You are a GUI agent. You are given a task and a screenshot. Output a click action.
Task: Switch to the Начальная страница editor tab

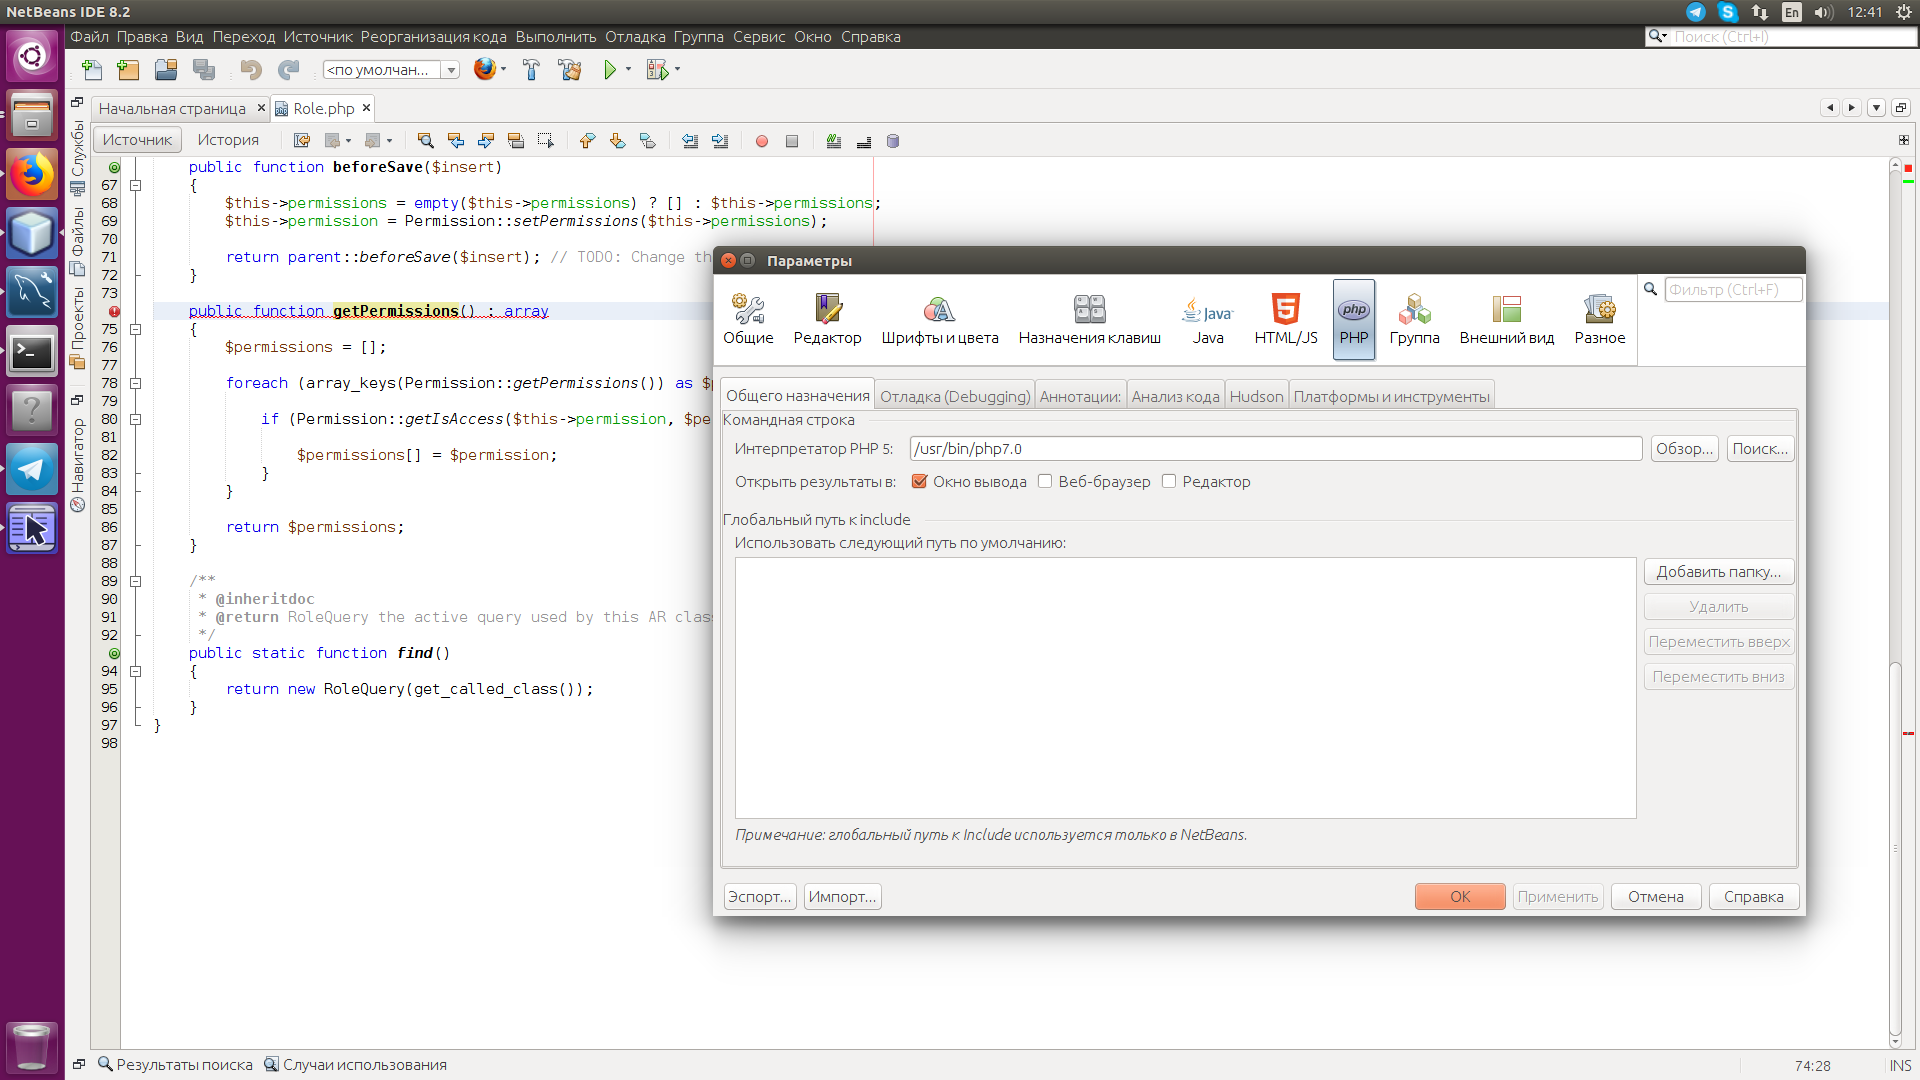coord(172,108)
